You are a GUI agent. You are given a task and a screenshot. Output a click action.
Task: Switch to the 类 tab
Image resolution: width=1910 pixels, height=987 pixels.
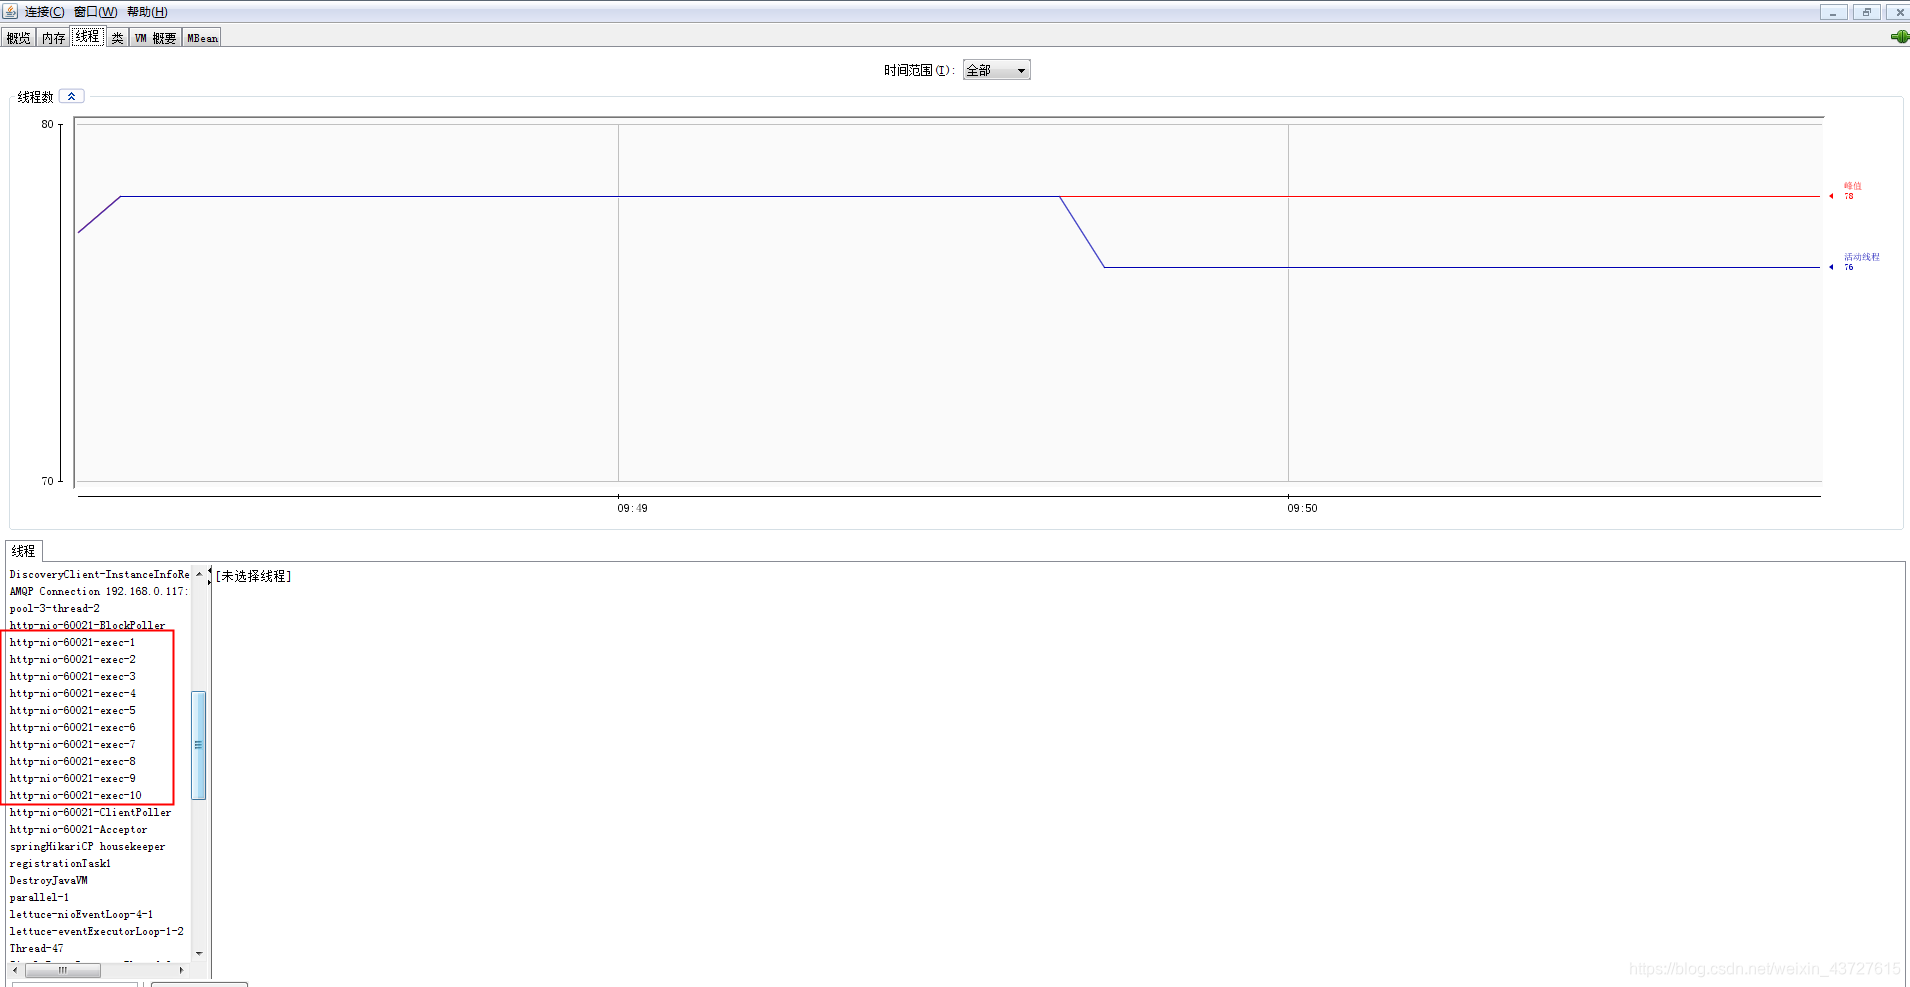117,38
